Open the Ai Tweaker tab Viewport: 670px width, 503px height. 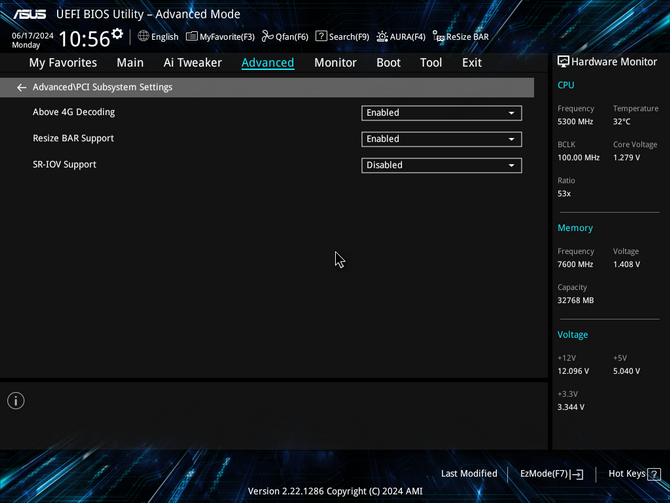click(192, 63)
